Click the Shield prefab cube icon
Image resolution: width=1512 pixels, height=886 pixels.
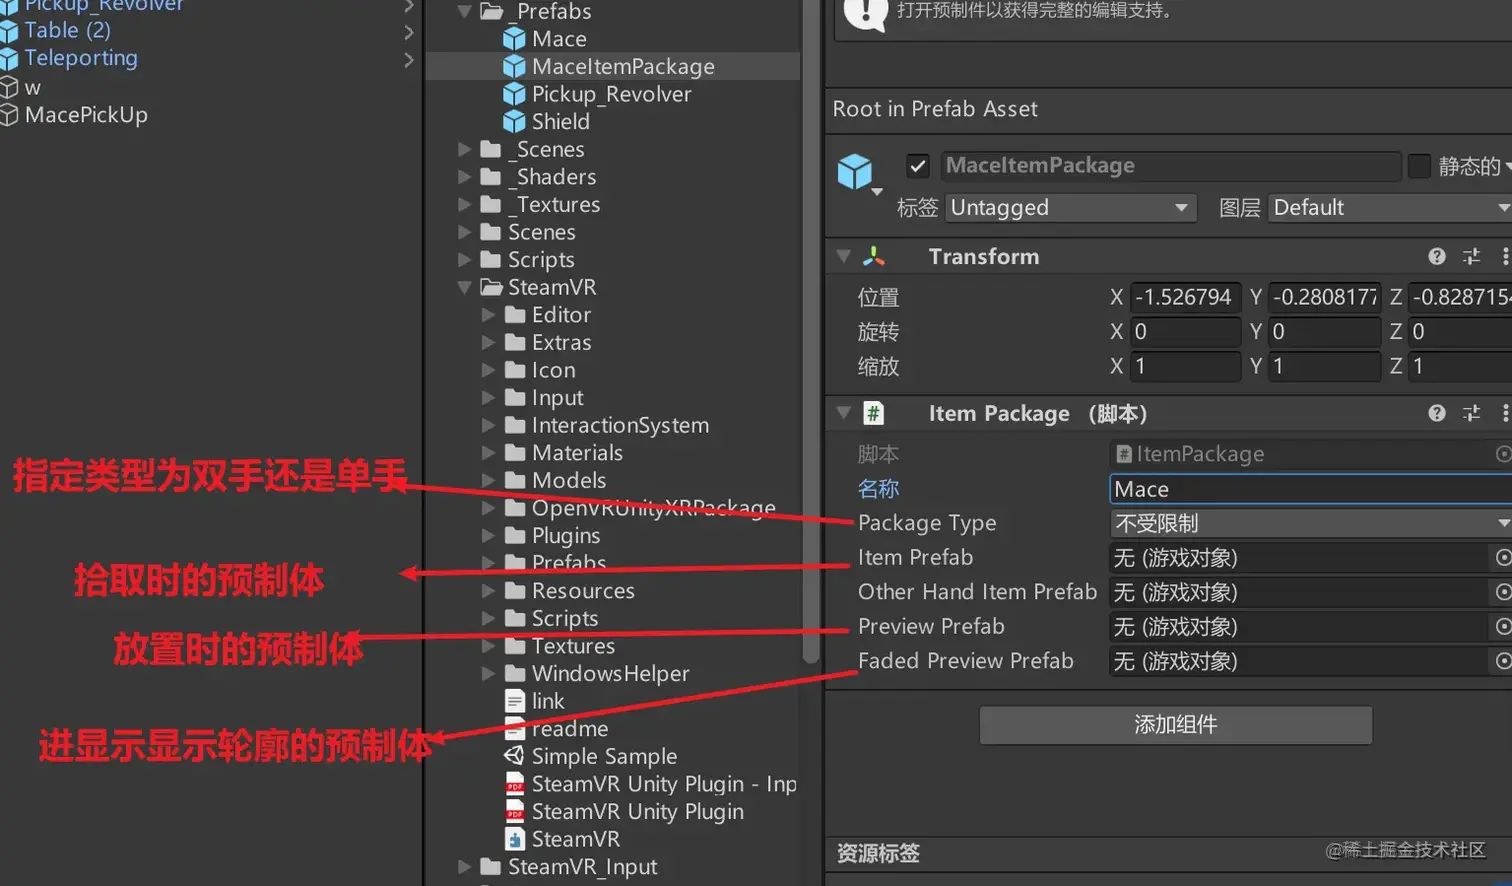point(514,121)
